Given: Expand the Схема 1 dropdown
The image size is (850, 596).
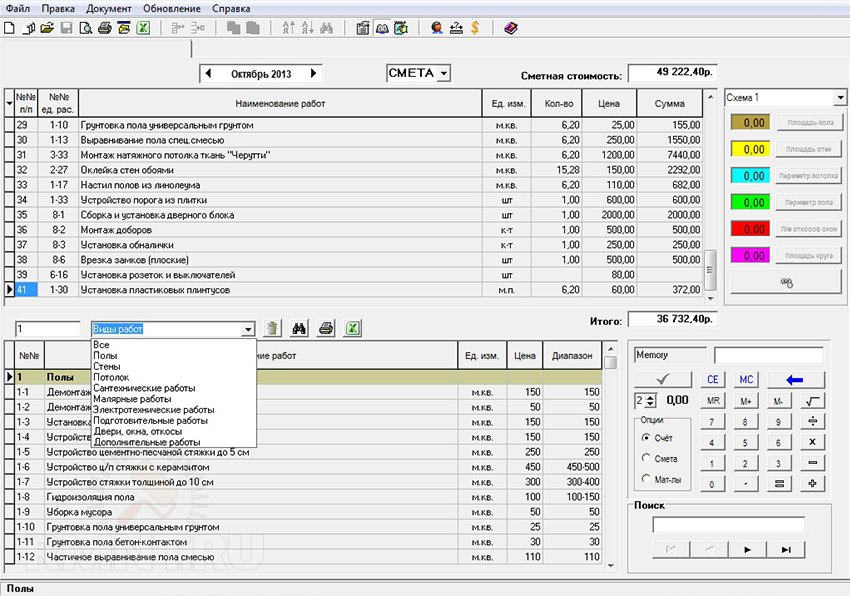Looking at the screenshot, I should 841,98.
